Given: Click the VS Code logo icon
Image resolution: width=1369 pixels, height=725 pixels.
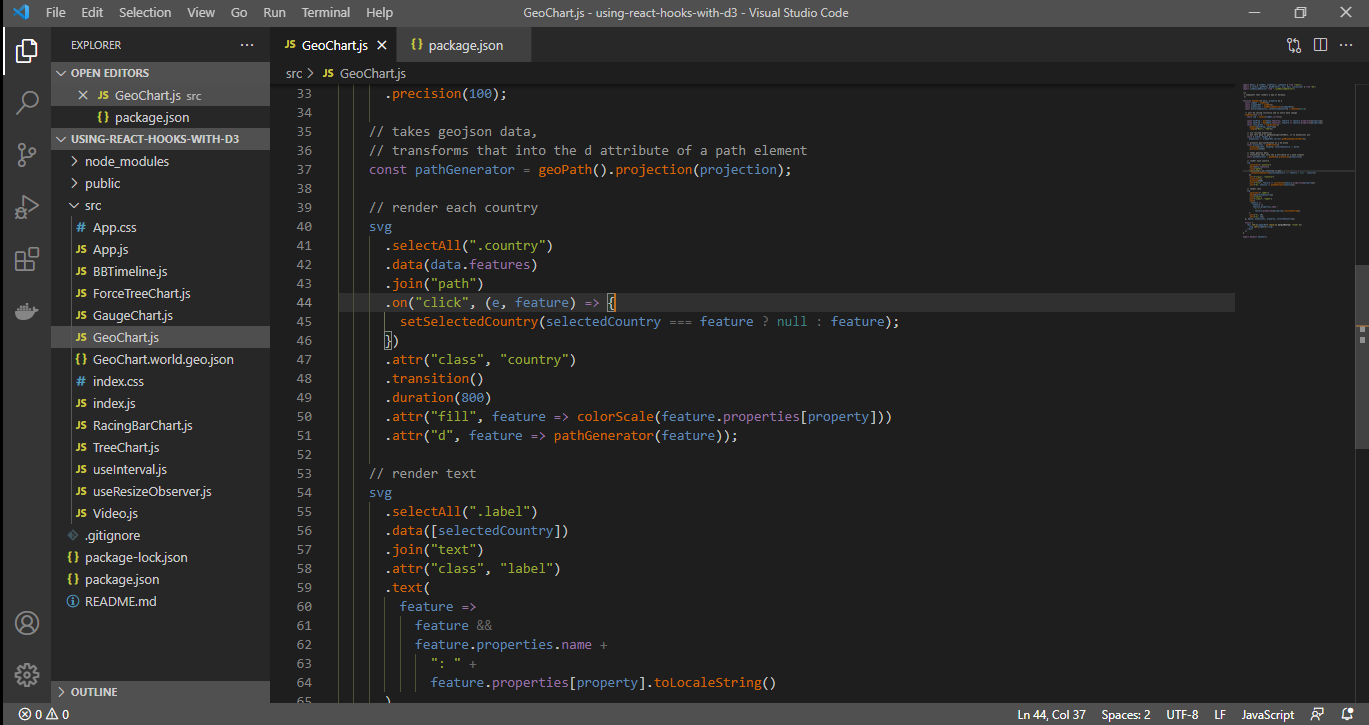Looking at the screenshot, I should click(21, 12).
